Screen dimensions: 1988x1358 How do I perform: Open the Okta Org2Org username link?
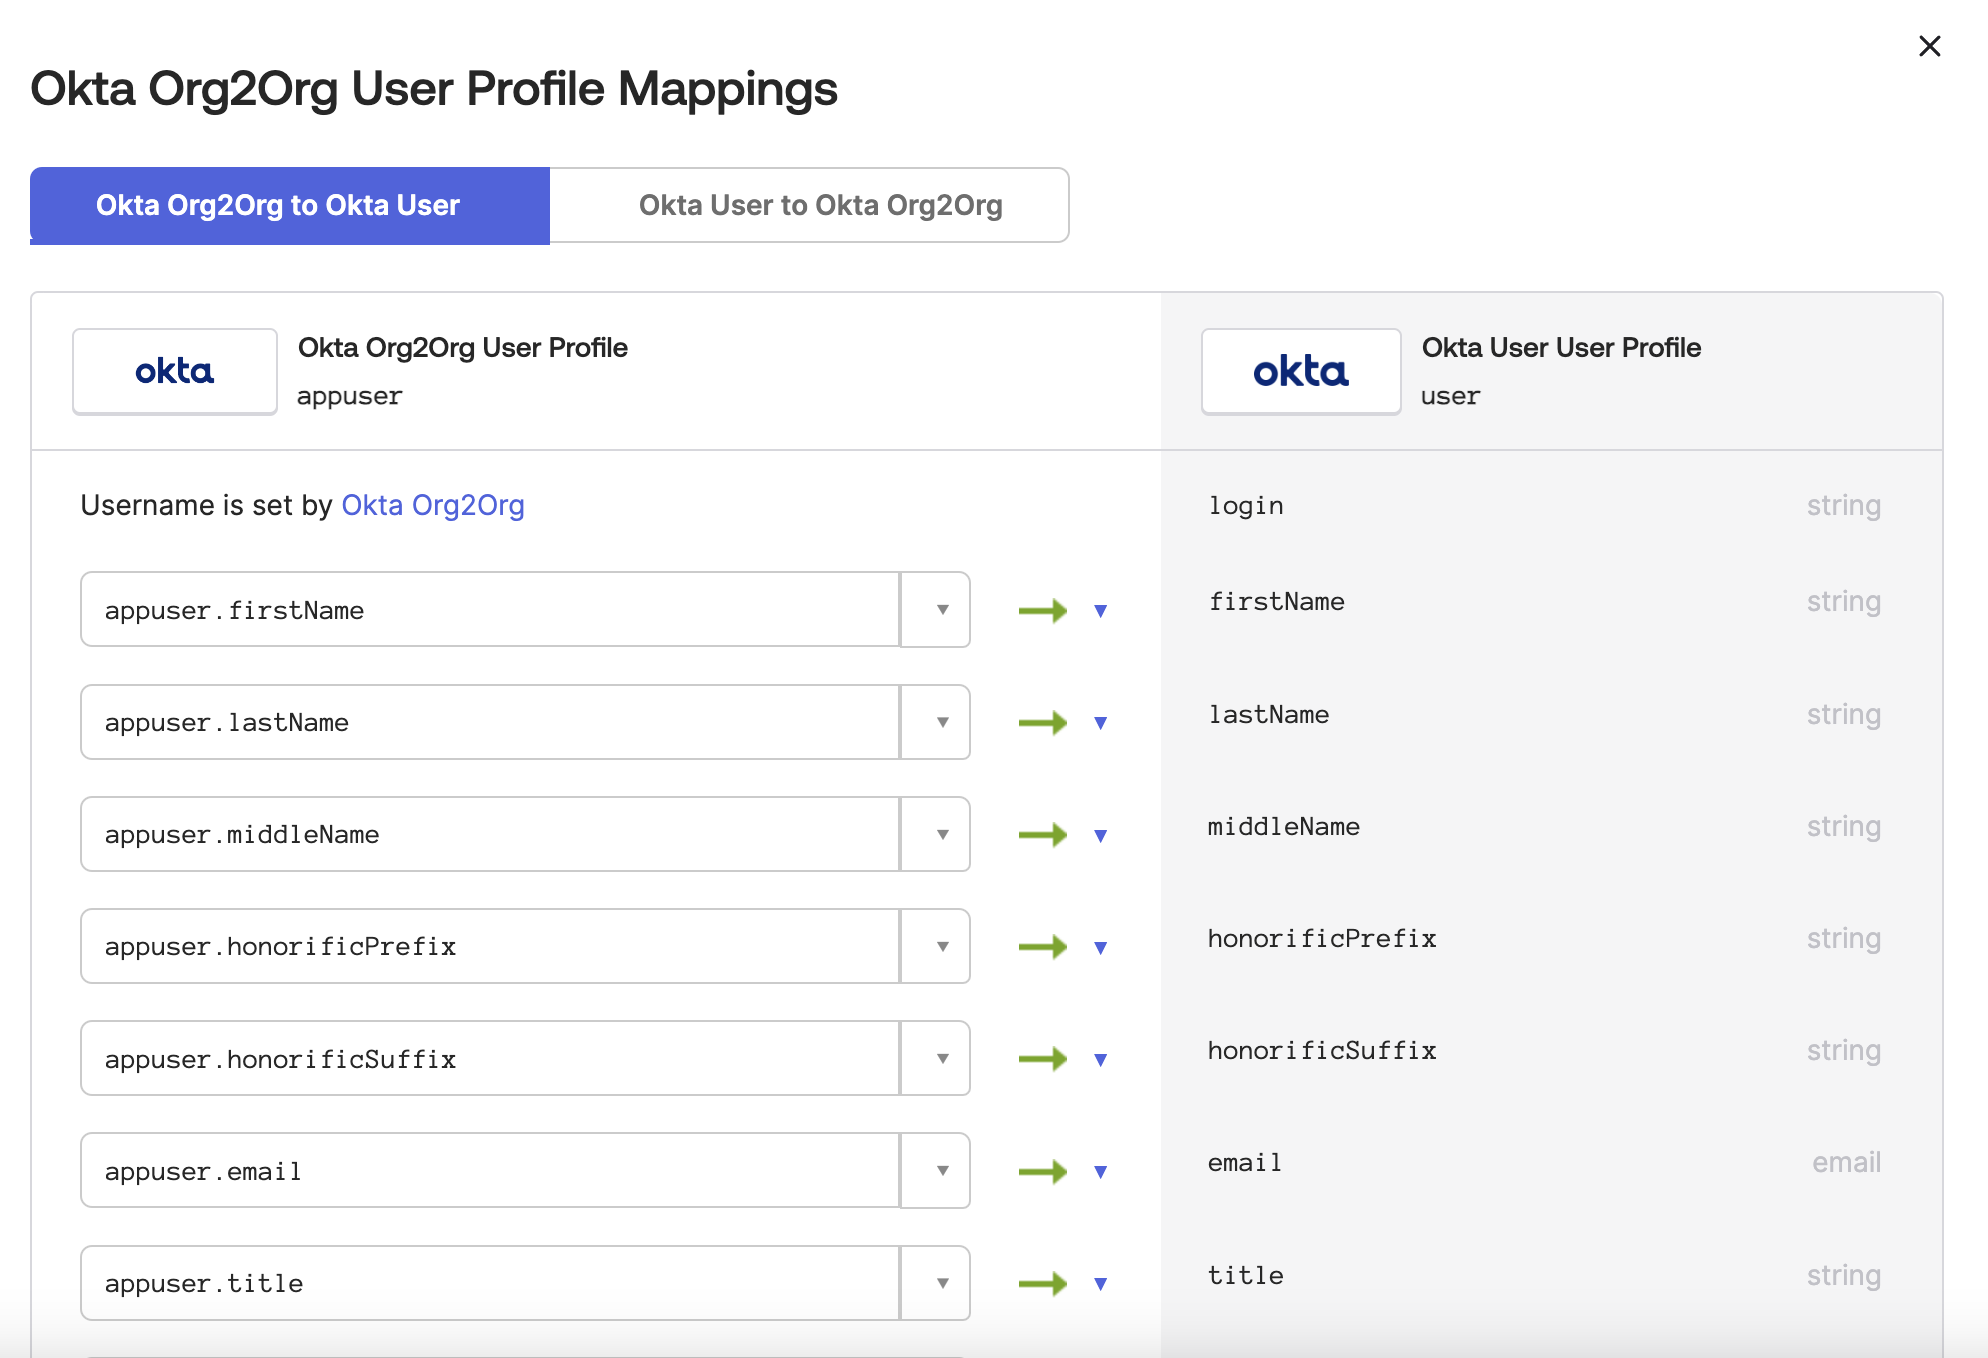433,505
